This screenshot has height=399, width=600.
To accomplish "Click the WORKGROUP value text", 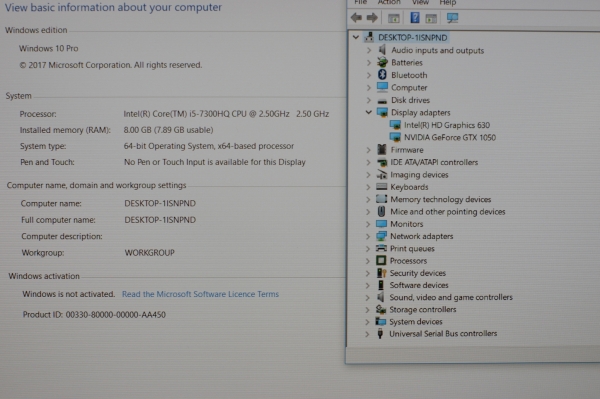I will (x=150, y=252).
